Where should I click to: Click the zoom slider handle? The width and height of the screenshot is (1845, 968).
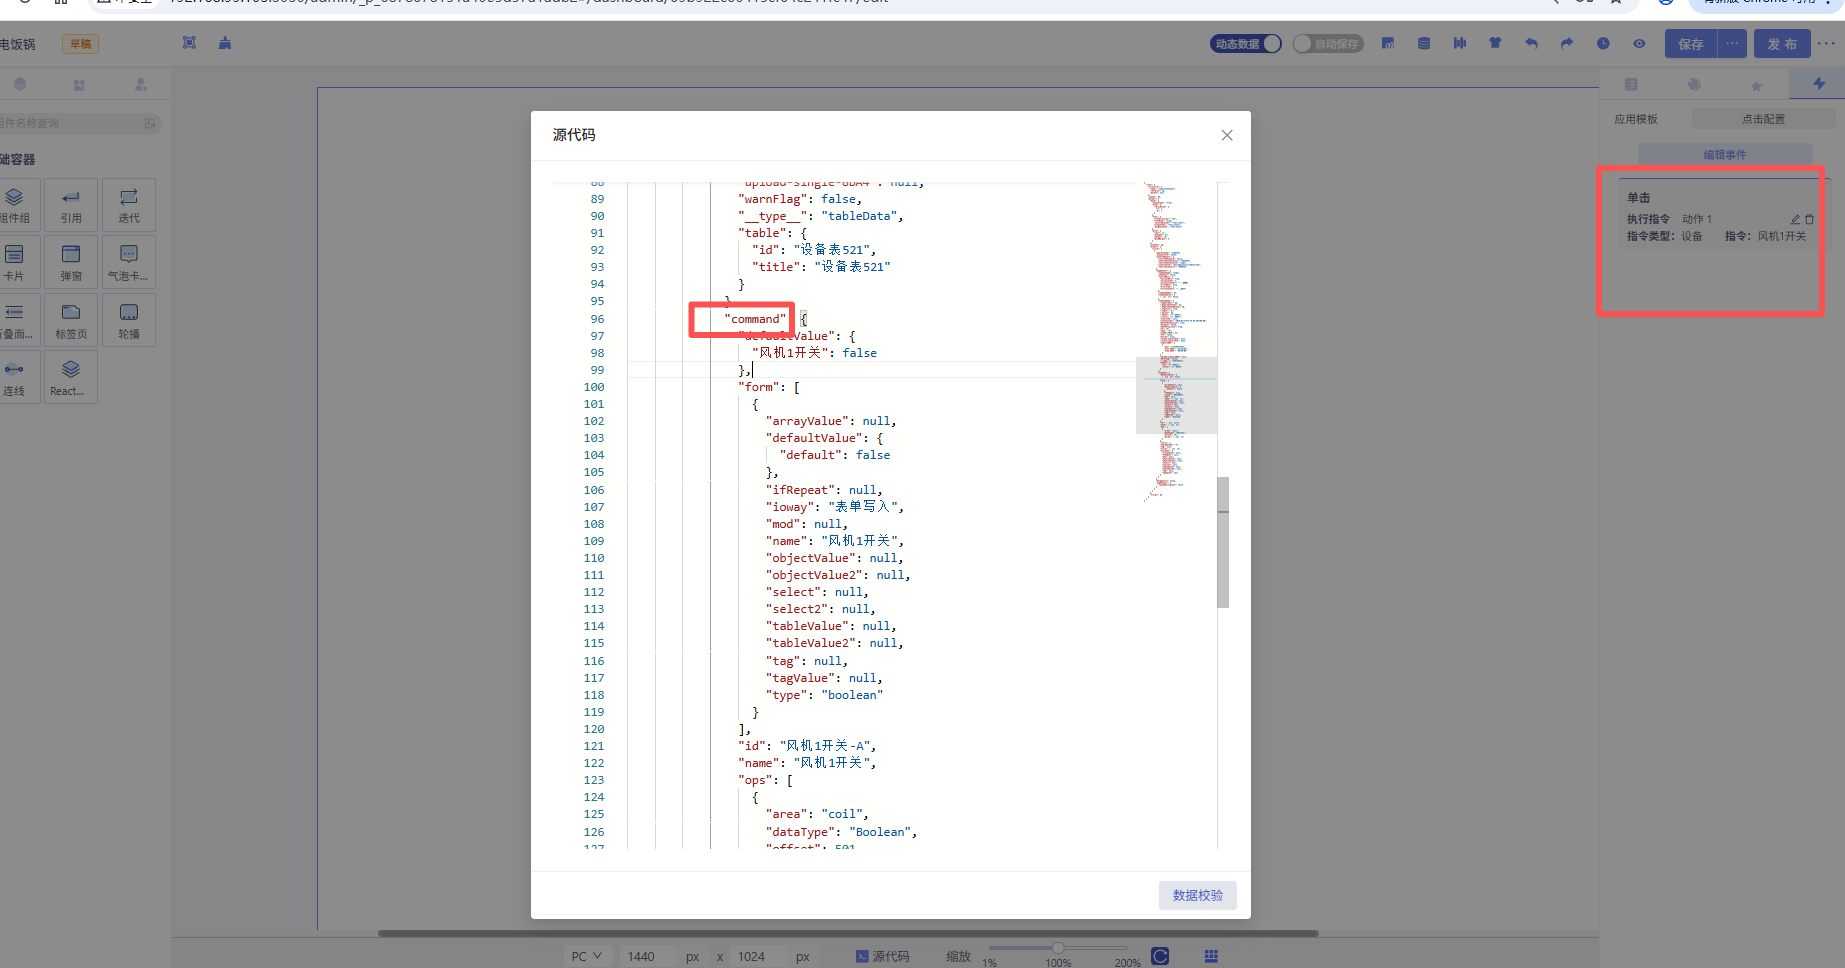[x=1057, y=948]
